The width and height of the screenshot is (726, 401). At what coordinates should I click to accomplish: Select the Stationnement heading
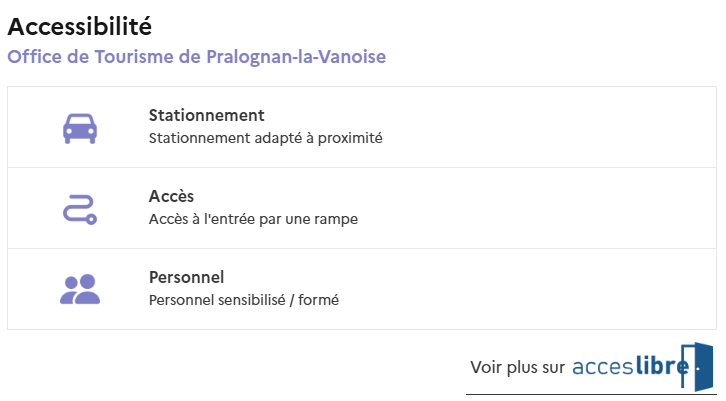[x=206, y=115]
